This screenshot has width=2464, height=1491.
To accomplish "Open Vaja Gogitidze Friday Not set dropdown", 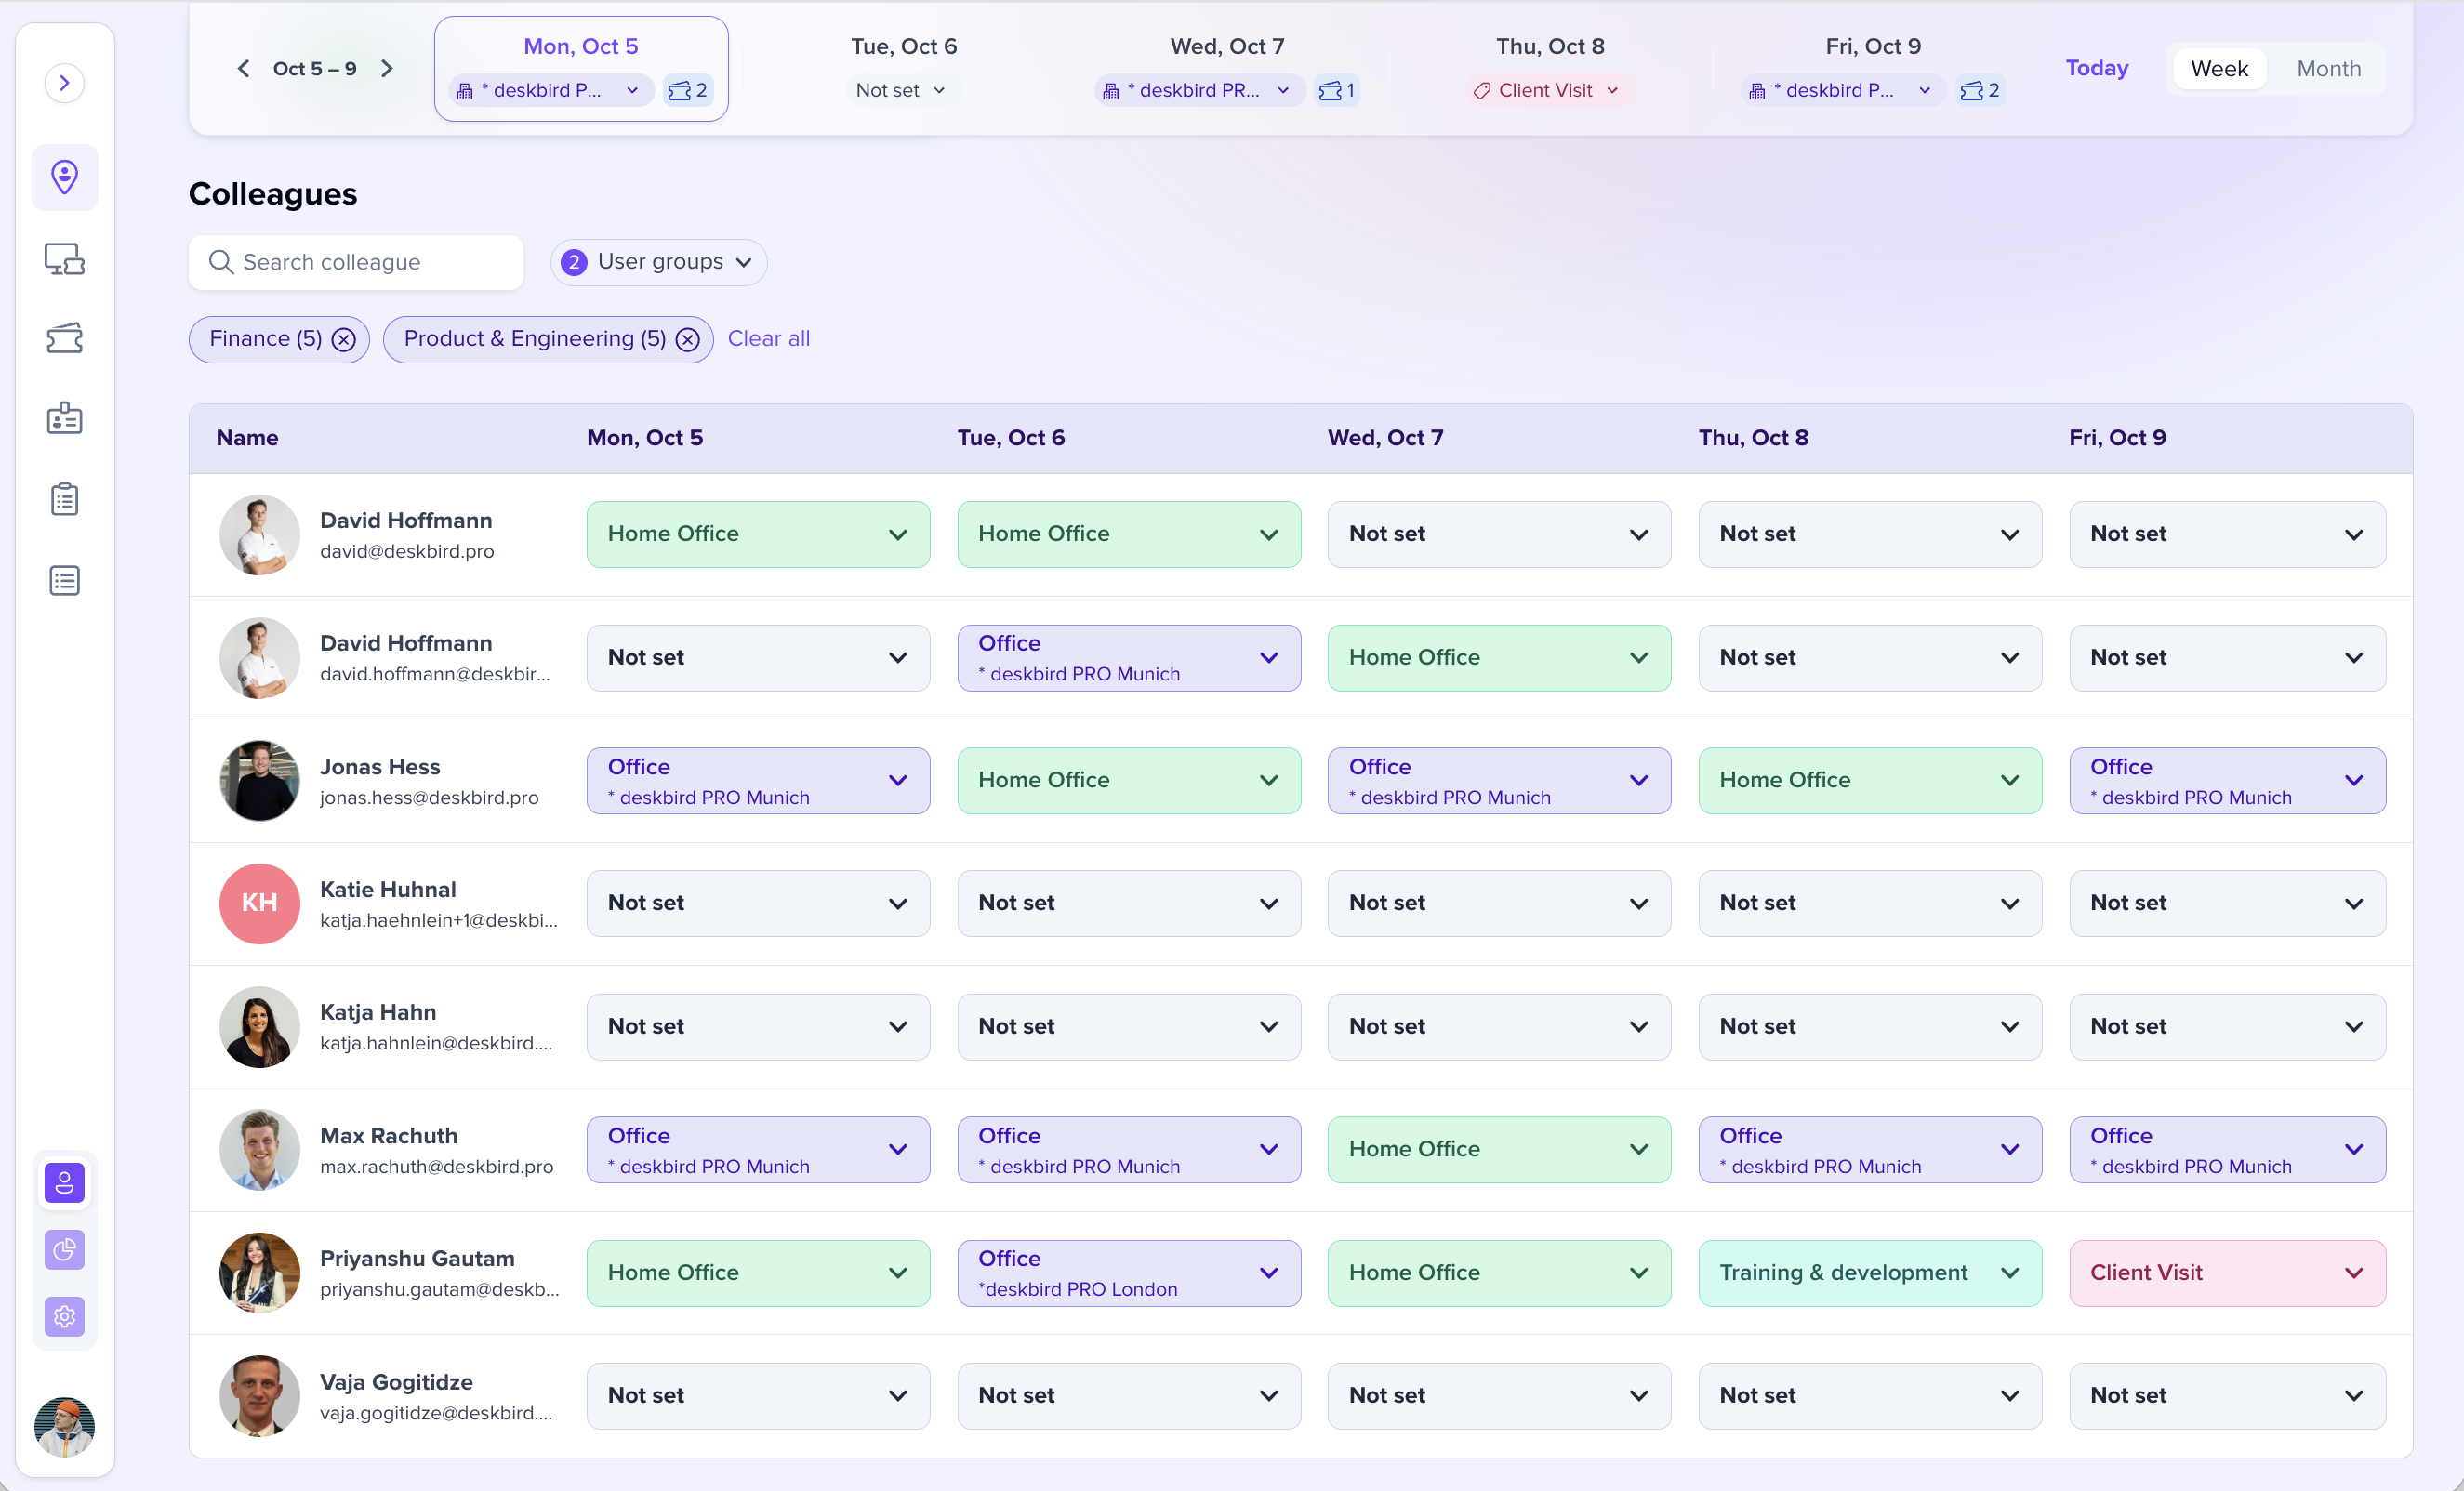I will pyautogui.click(x=2227, y=1396).
